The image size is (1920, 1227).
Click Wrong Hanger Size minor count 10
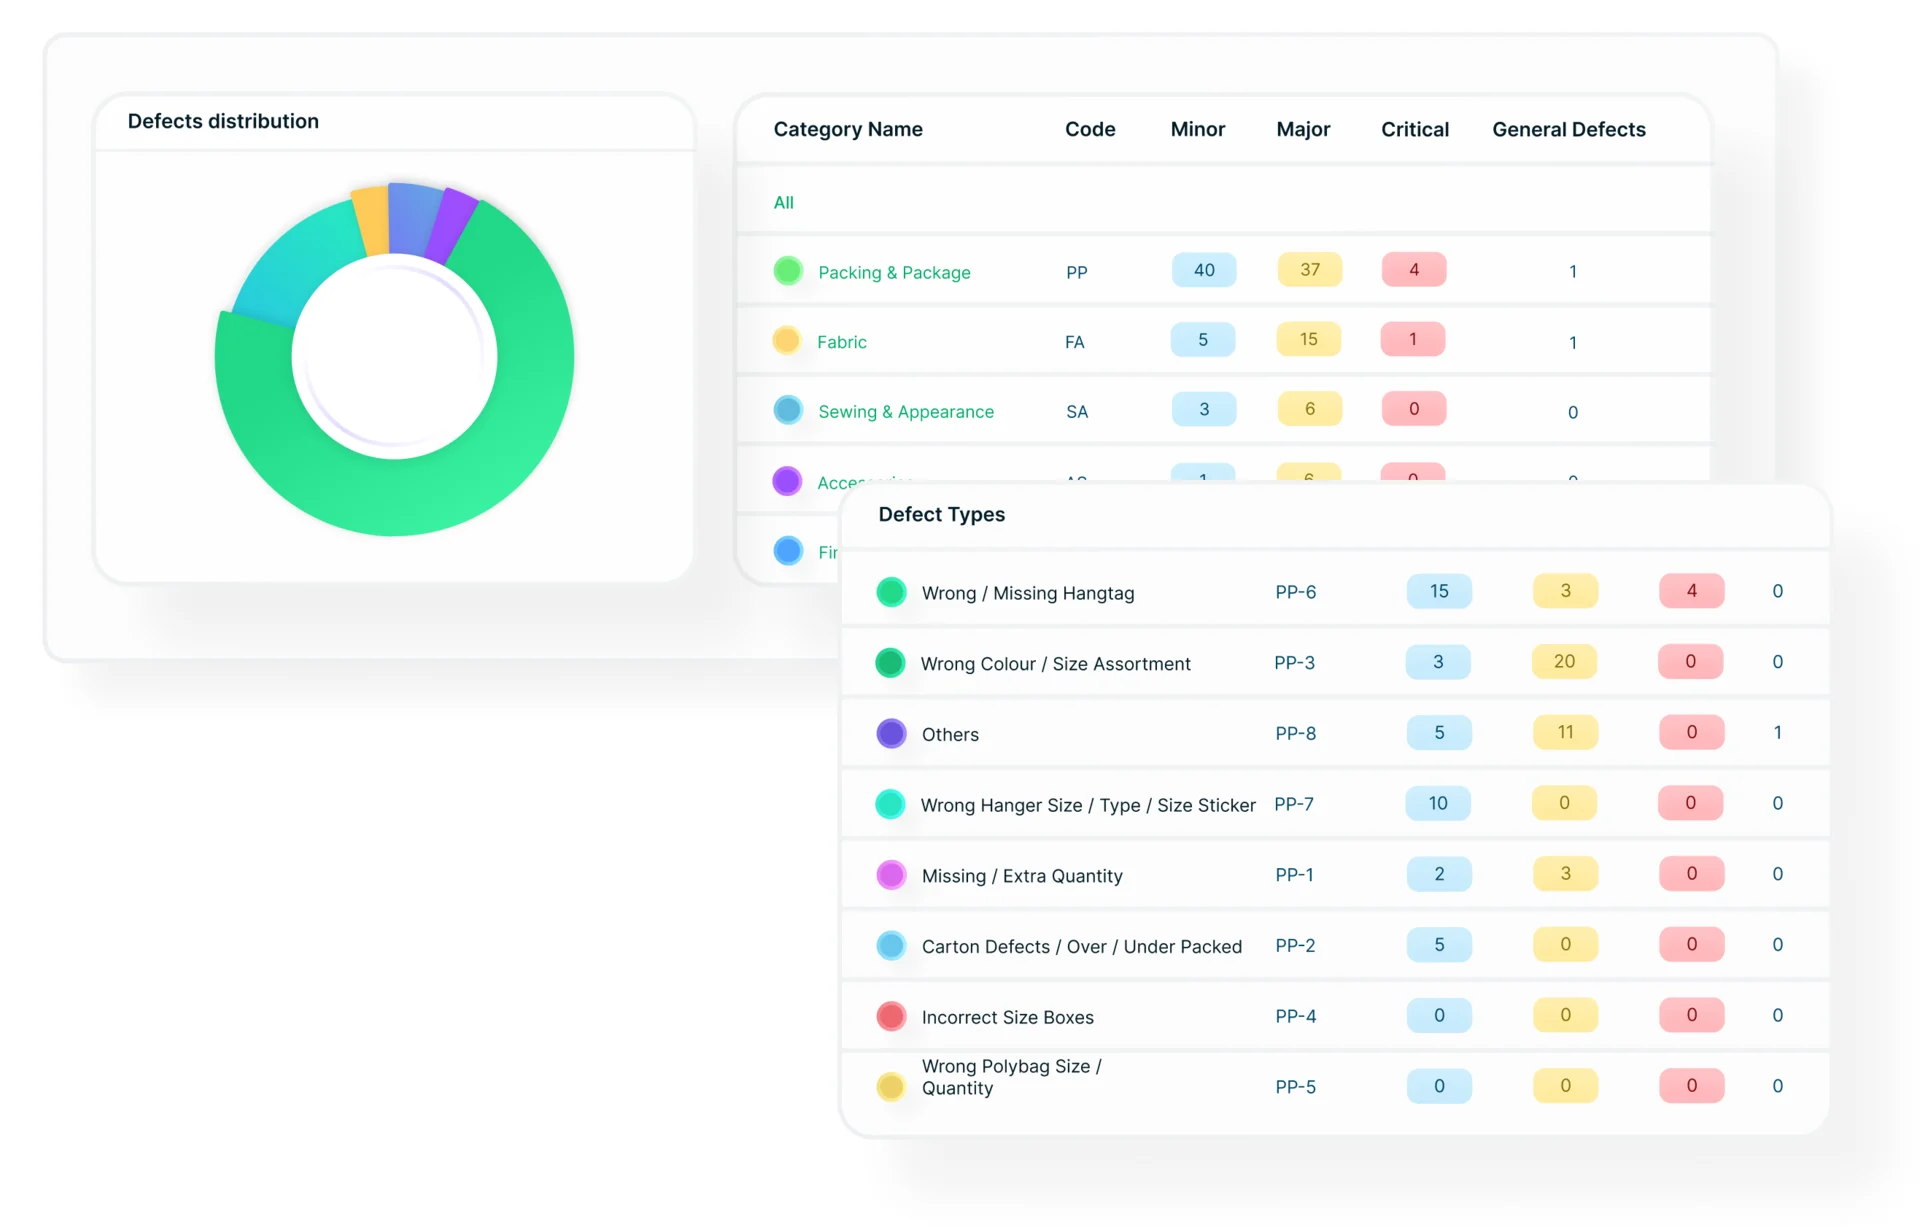coord(1438,803)
